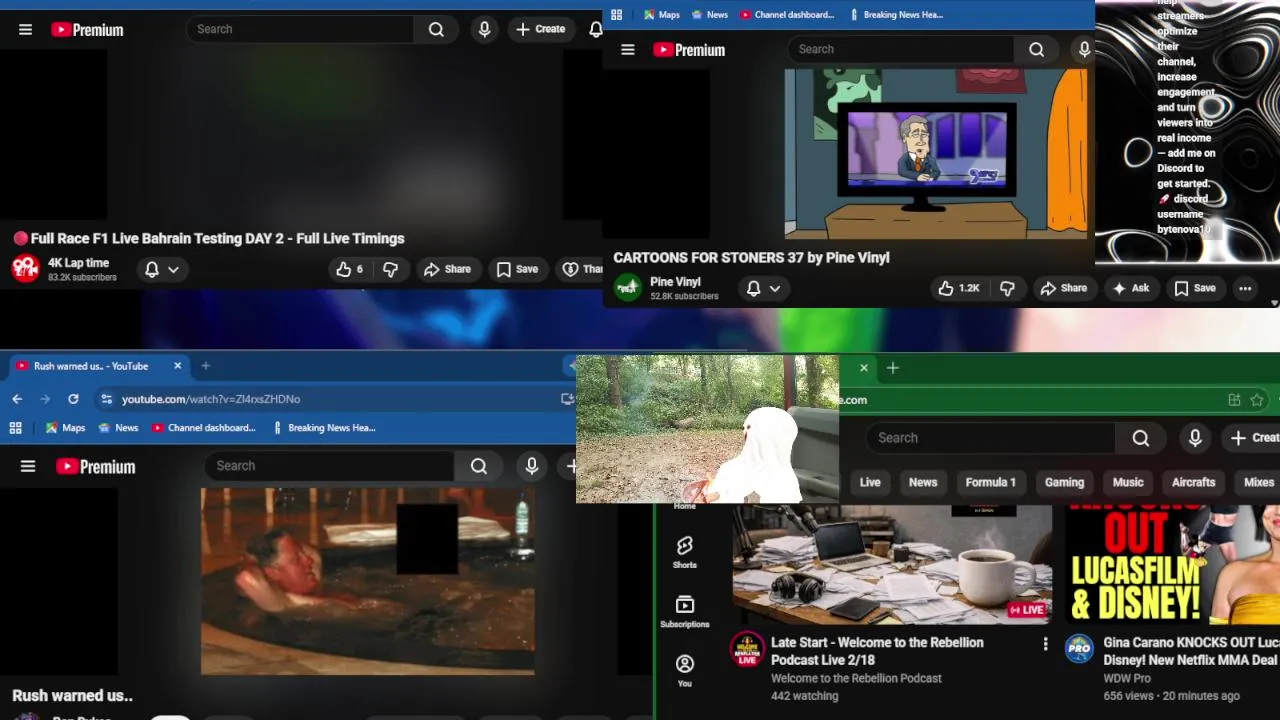Reload the Rush warned us page
Image resolution: width=1280 pixels, height=720 pixels.
pyautogui.click(x=73, y=399)
